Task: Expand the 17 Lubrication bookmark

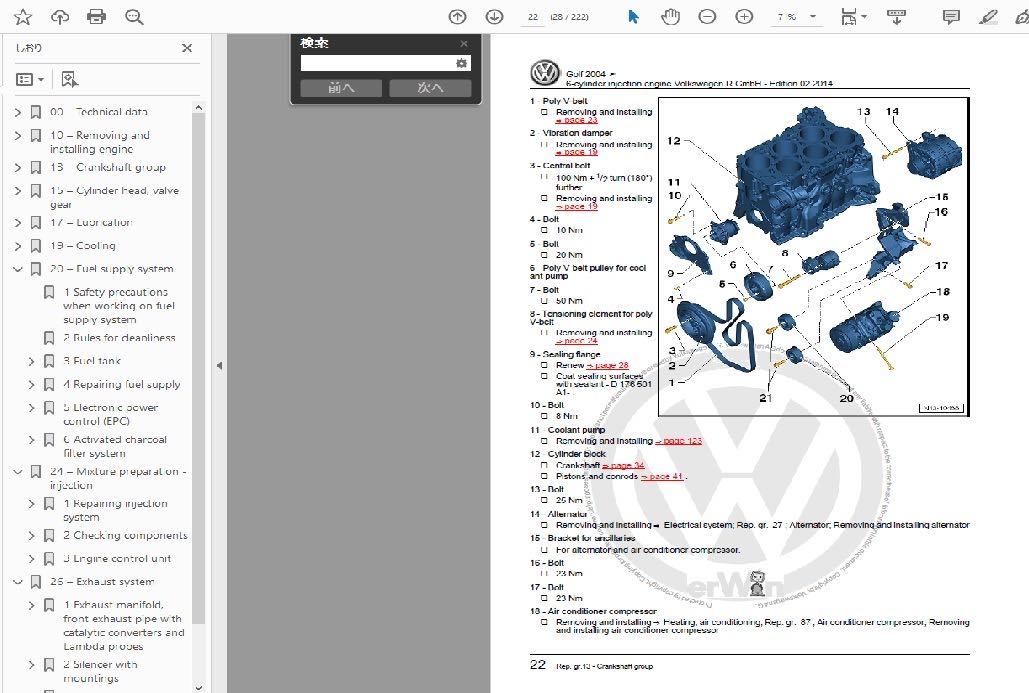Action: [18, 222]
